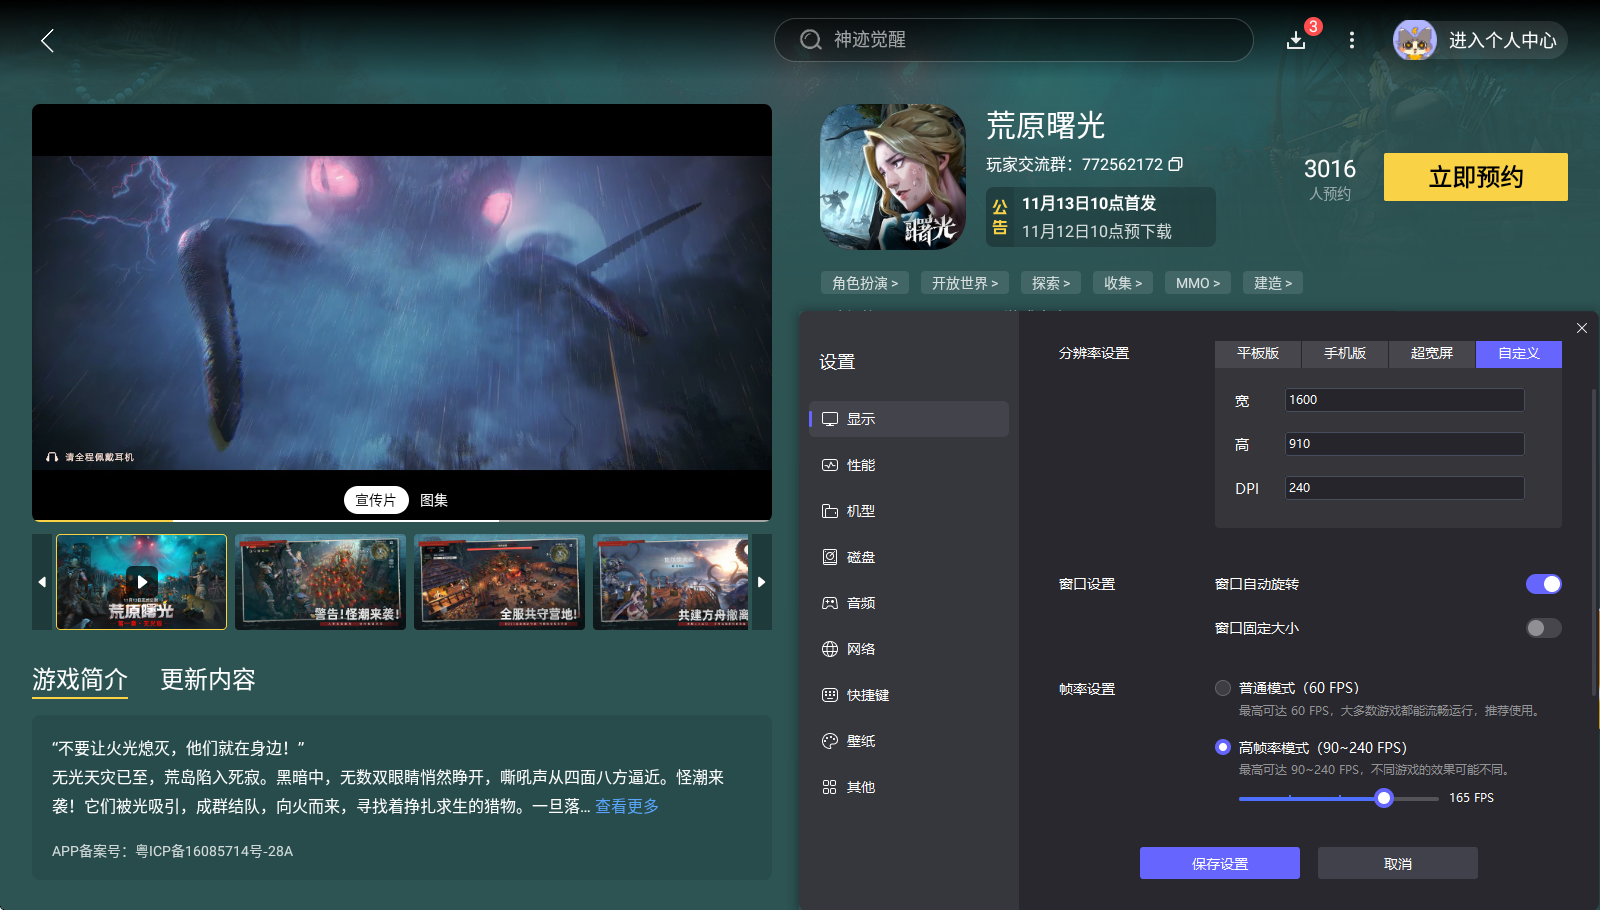Open Wallpaper settings in the sidebar
1600x910 pixels.
860,741
